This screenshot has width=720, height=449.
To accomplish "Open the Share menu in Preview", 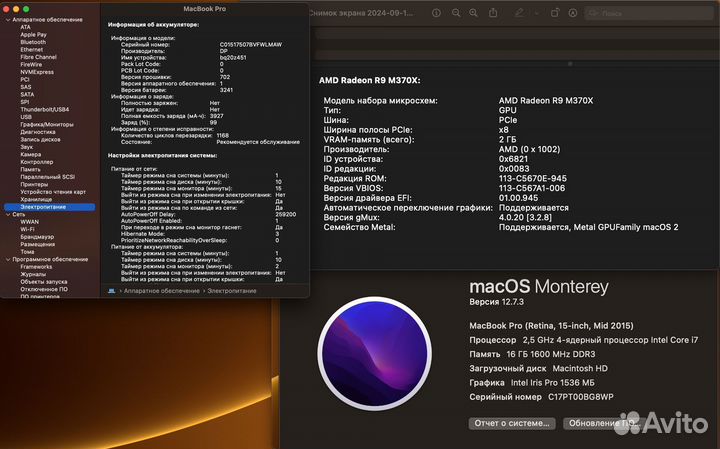I will pyautogui.click(x=493, y=13).
